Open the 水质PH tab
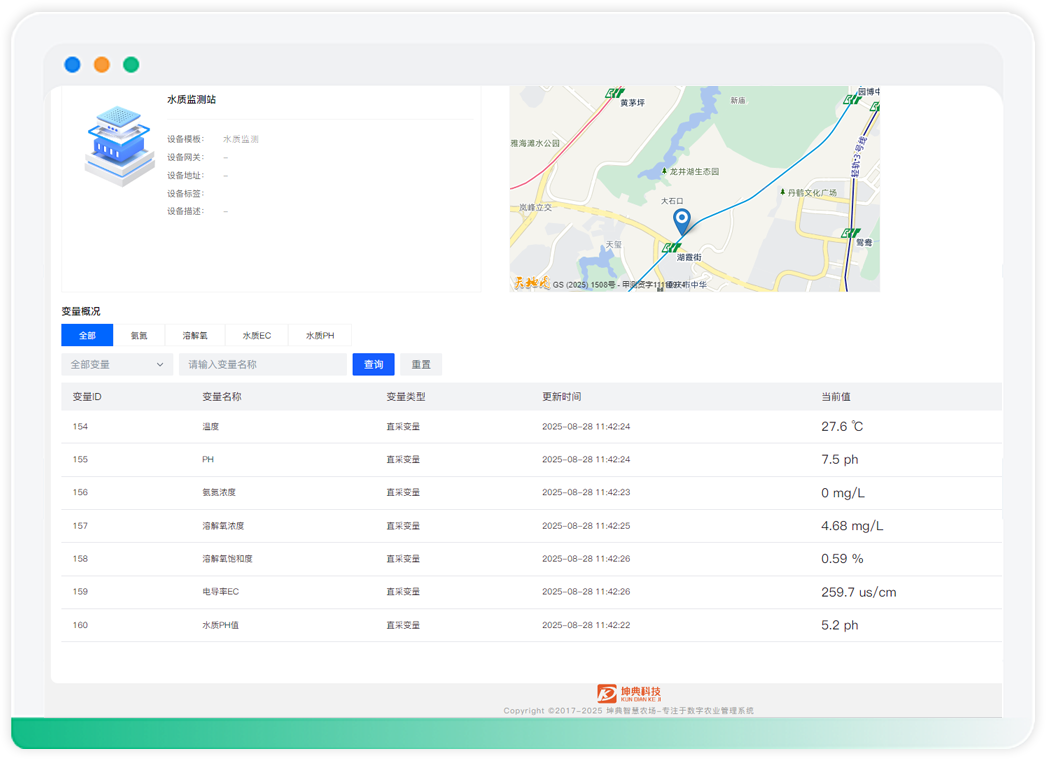 click(320, 336)
